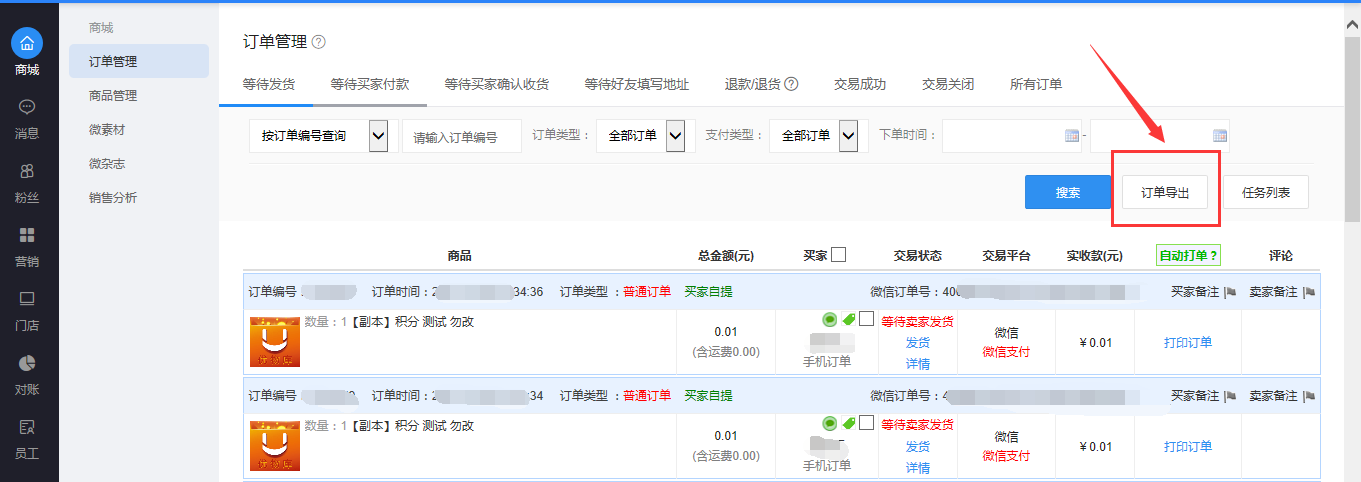The width and height of the screenshot is (1361, 482).
Task: Open the 消息 messages sidebar icon
Action: [x=27, y=108]
